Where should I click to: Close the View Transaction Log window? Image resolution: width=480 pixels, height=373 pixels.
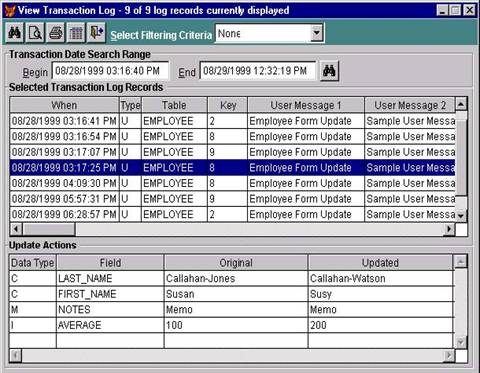[469, 10]
